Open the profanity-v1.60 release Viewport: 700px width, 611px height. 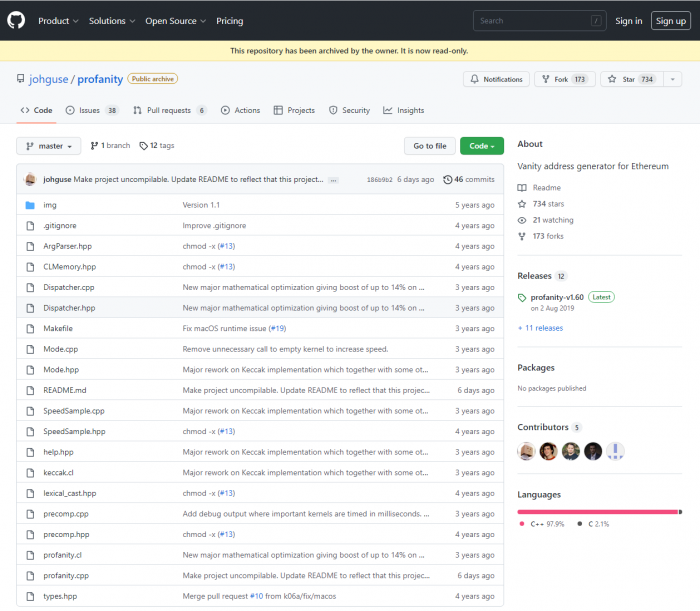point(557,297)
